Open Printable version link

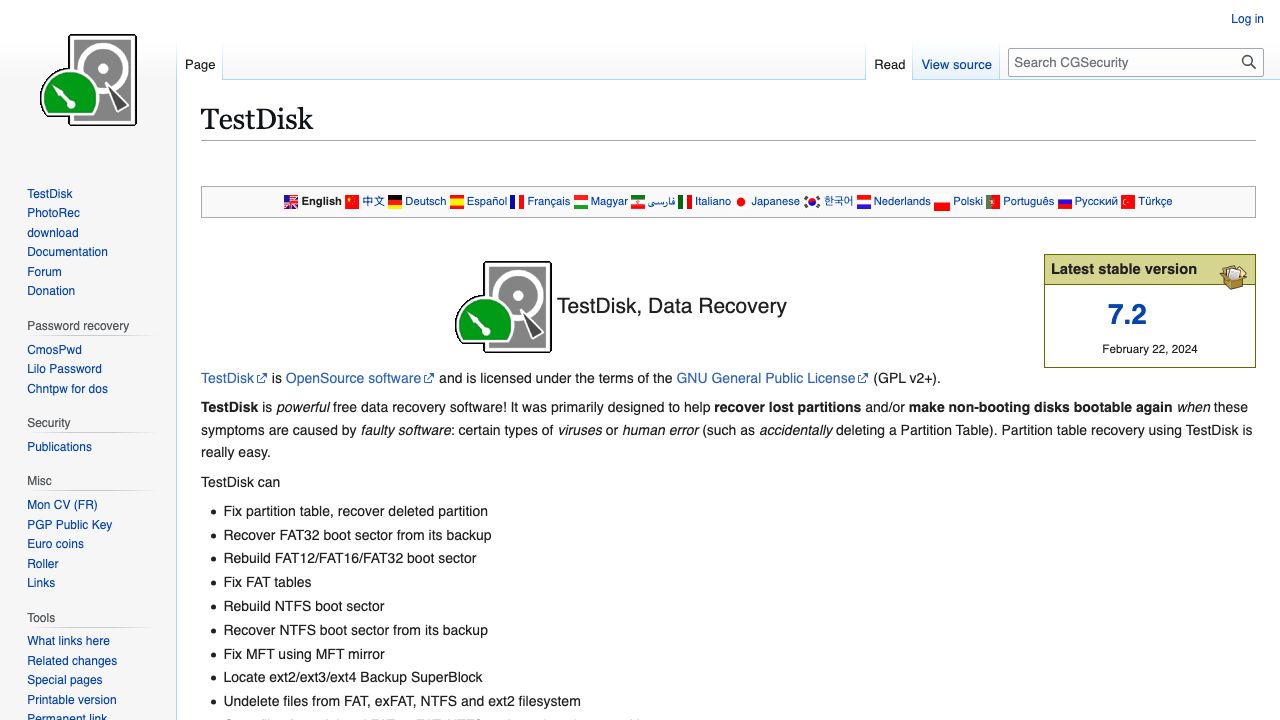pyautogui.click(x=72, y=700)
